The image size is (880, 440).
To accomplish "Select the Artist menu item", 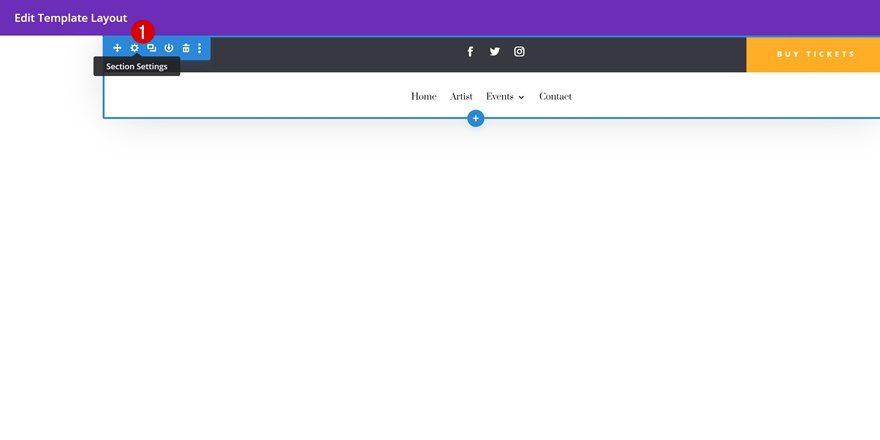I will pos(461,97).
